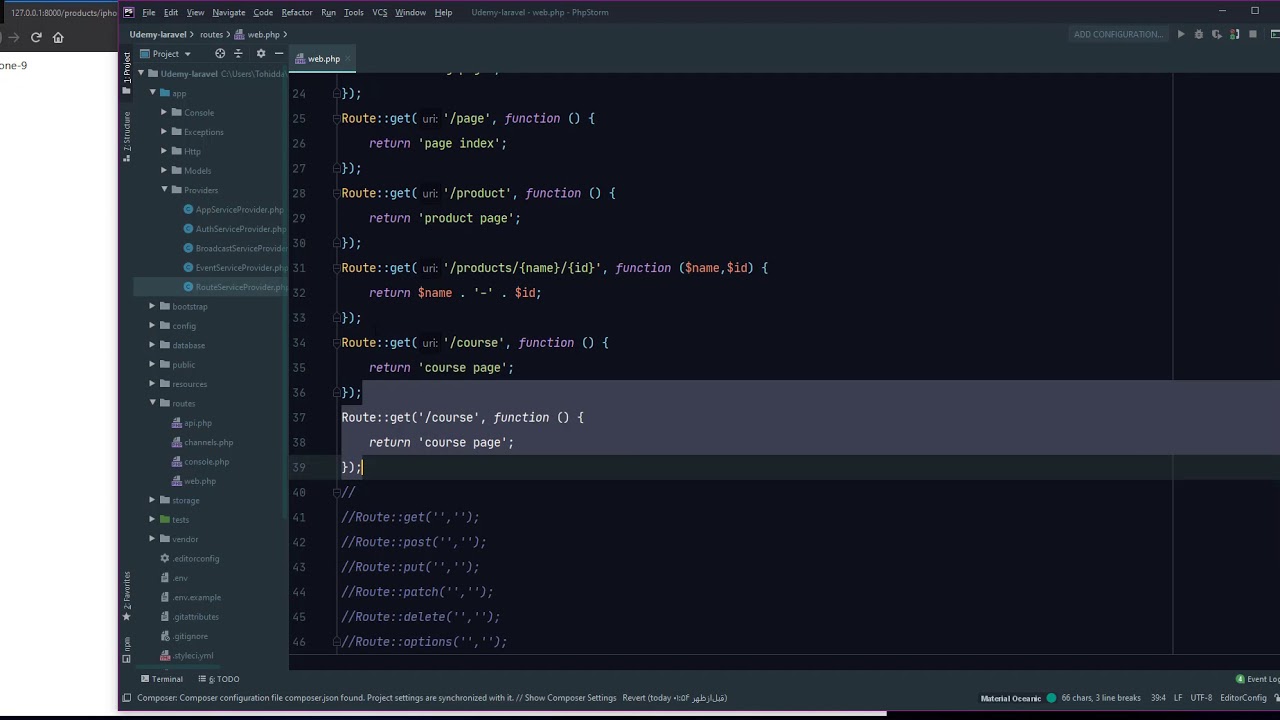
Task: Open the Terminal tool window
Action: tap(161, 679)
